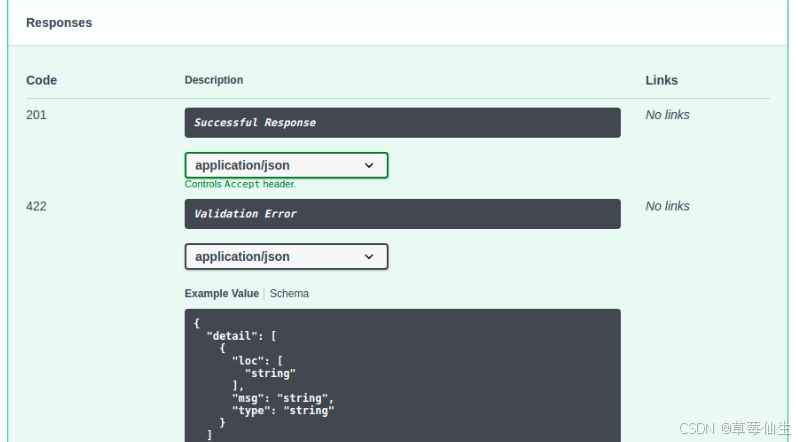Open the 201 response application/json media type dropdown

(286, 165)
